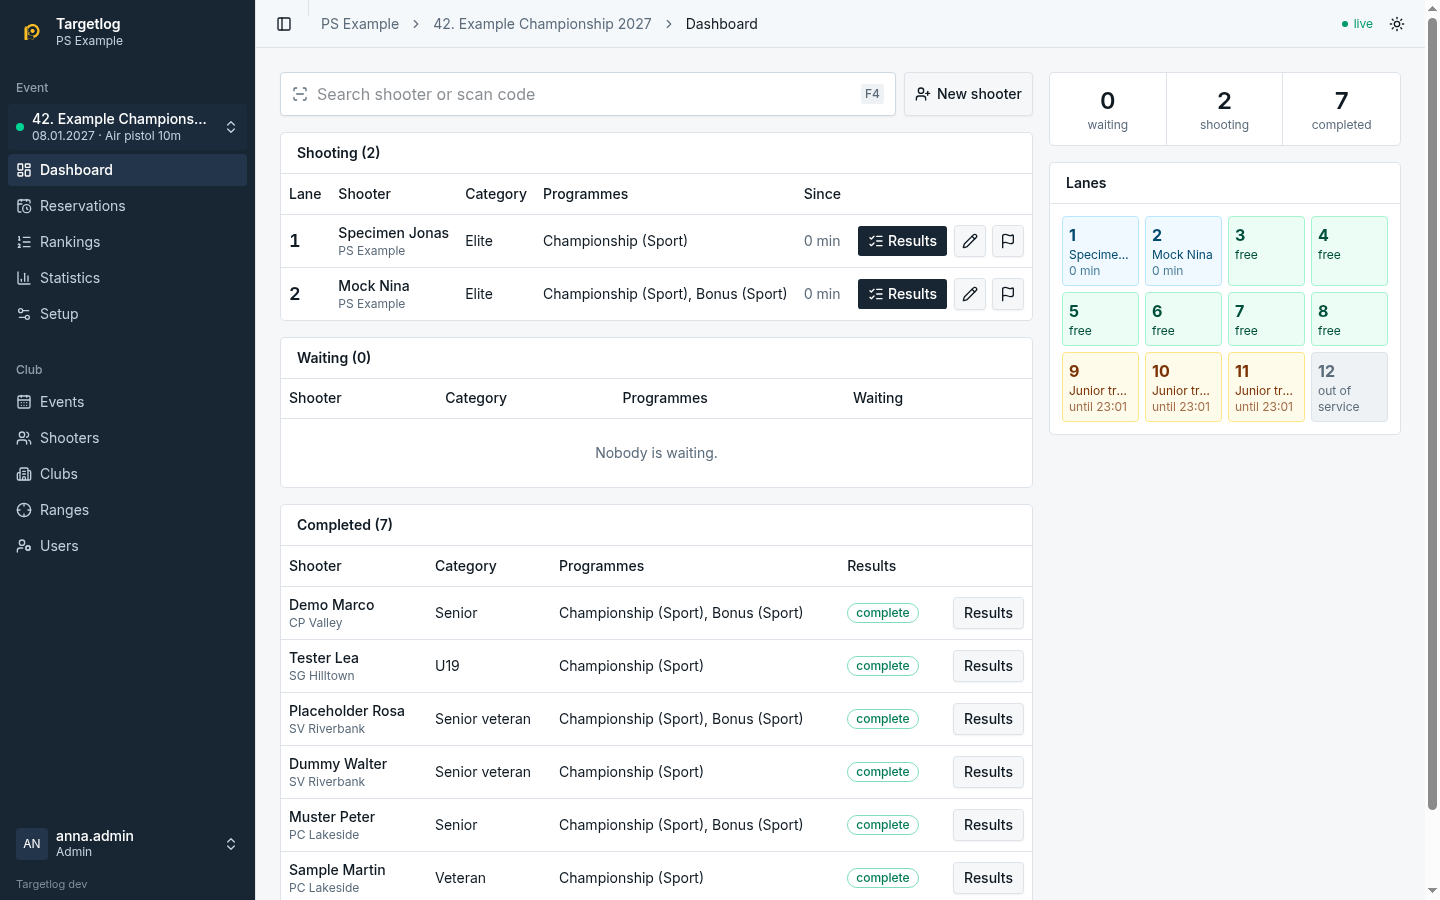
Task: Navigate to club Events
Action: 128,402
